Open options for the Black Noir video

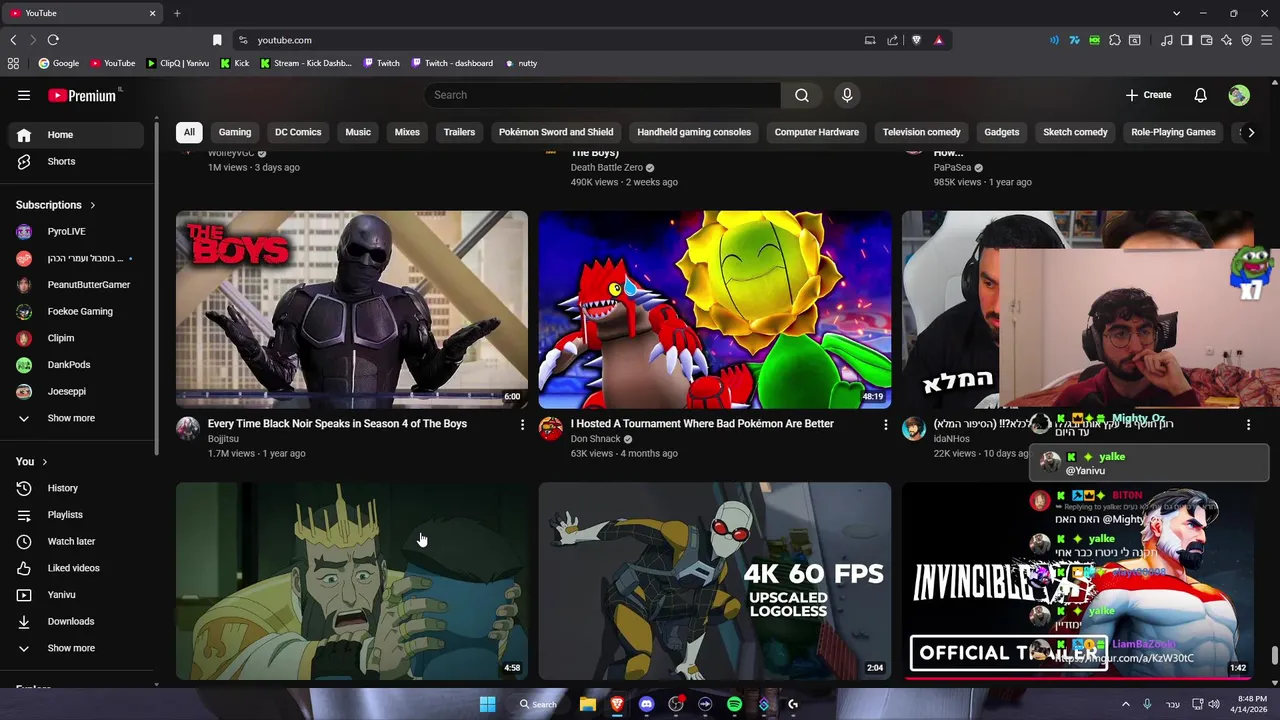(522, 425)
